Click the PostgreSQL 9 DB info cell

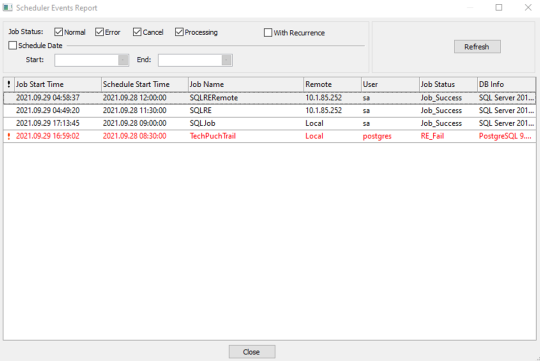pyautogui.click(x=505, y=136)
